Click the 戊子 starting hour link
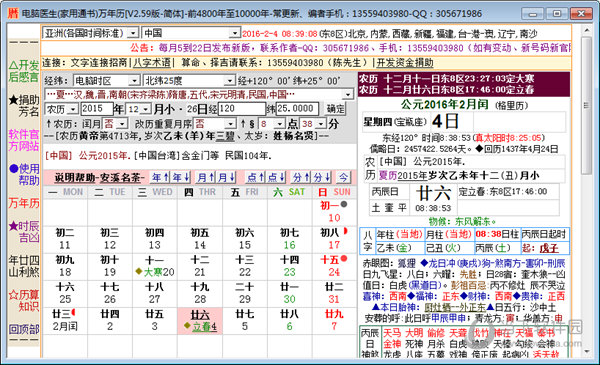 coord(549,248)
